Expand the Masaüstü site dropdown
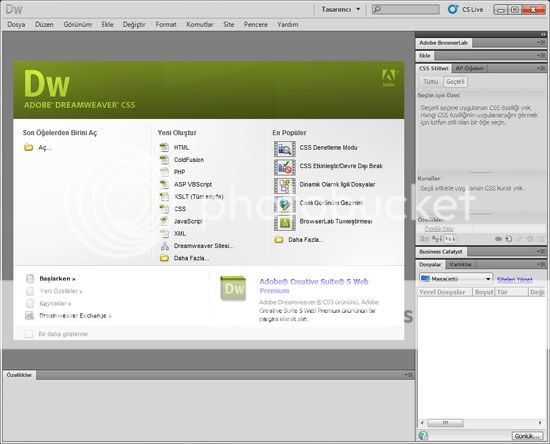550x444 pixels. pyautogui.click(x=456, y=279)
